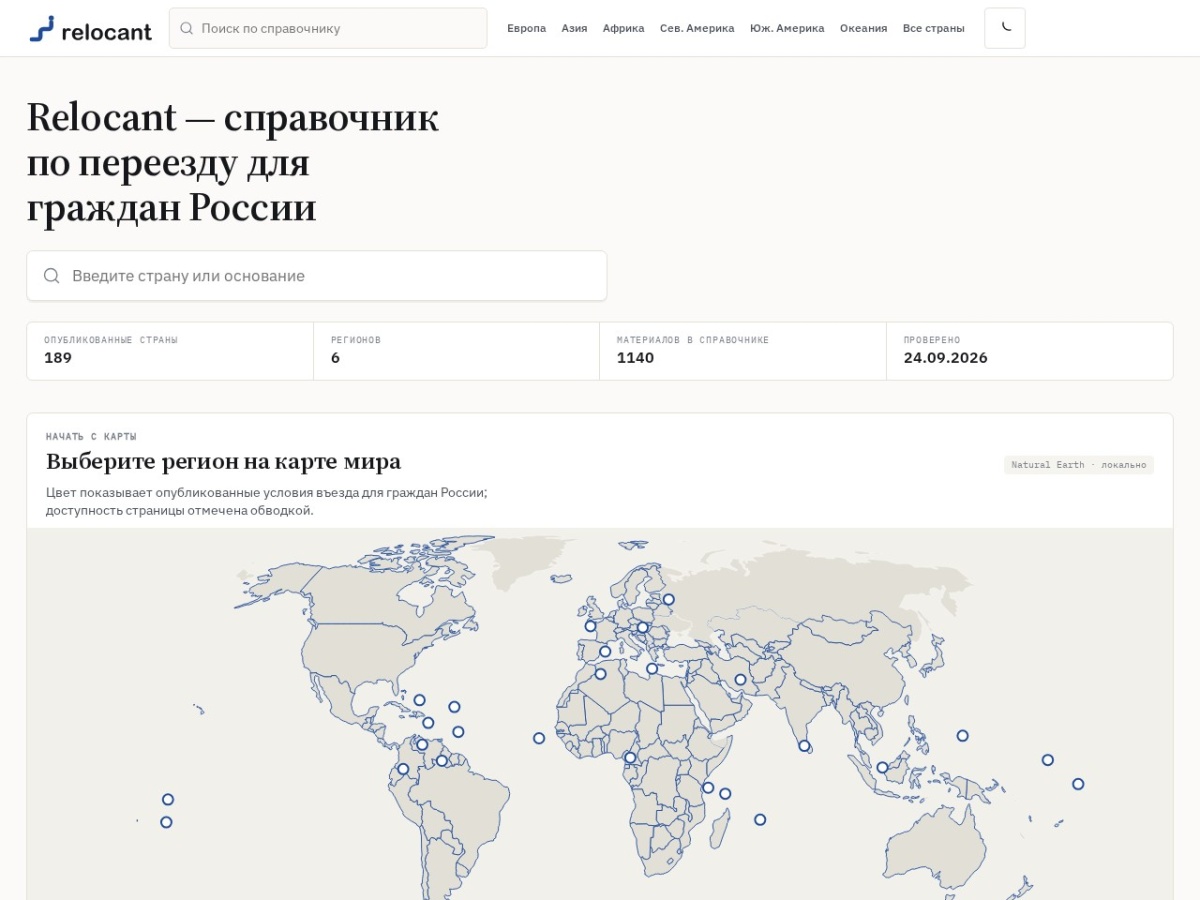Click the "Материалов в справочнике" 1140 stat
This screenshot has height=900, width=1200.
point(743,351)
